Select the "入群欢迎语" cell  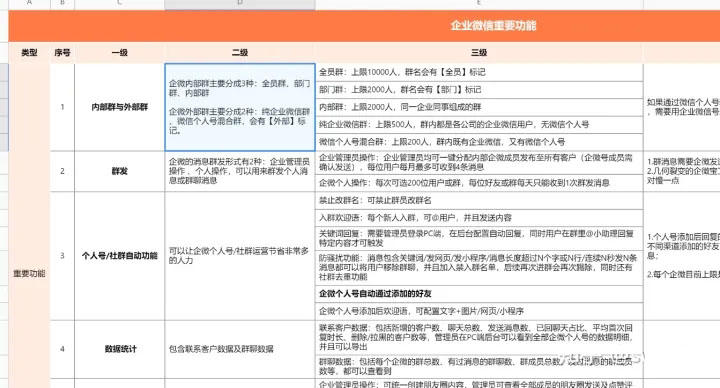[x=479, y=218]
